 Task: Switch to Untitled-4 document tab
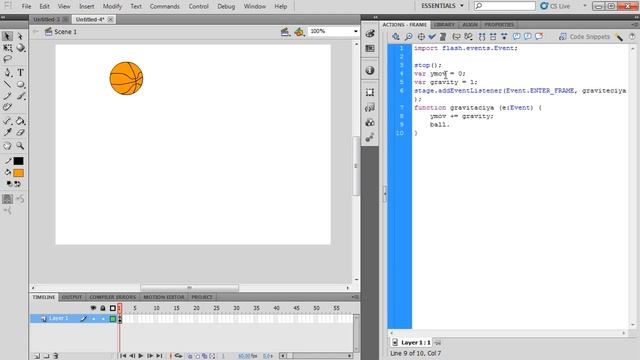[x=90, y=19]
